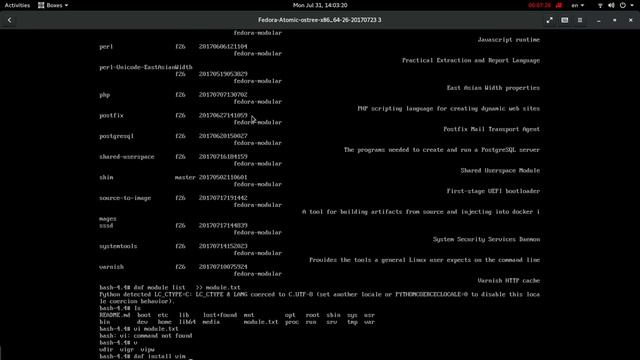Click the 'sssd' module name

point(106,226)
